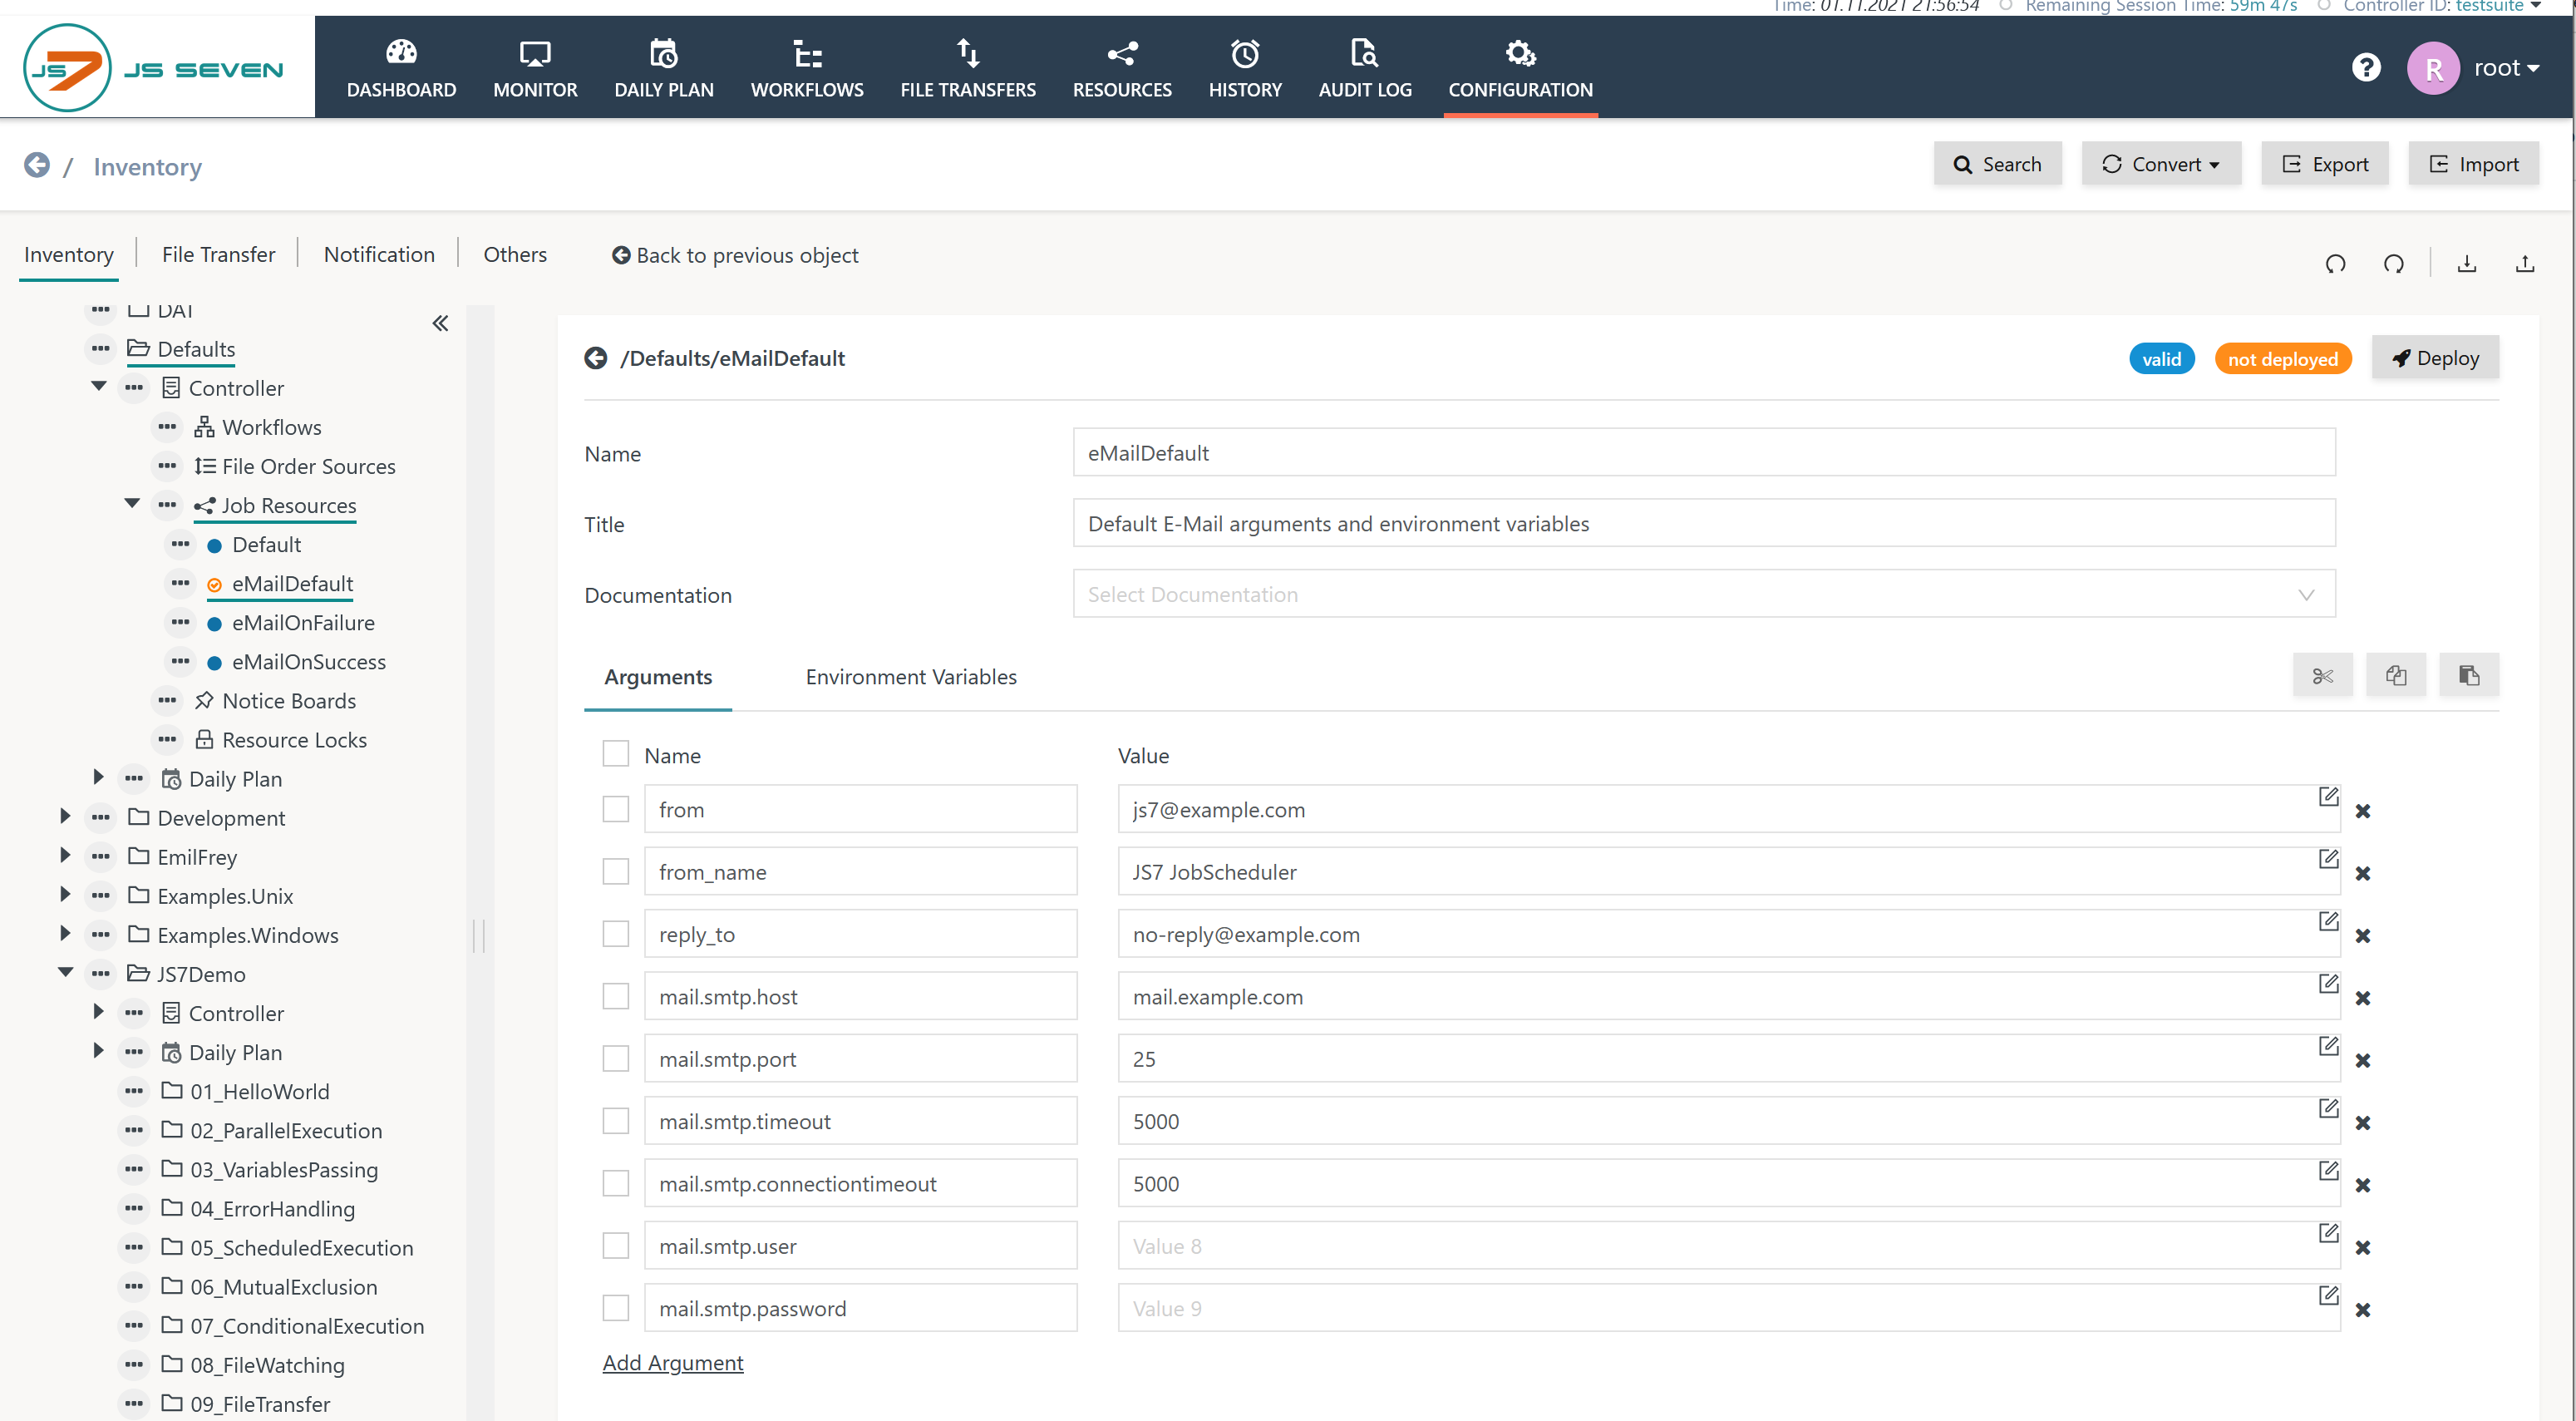
Task: Switch to the Others tab
Action: pyautogui.click(x=515, y=254)
